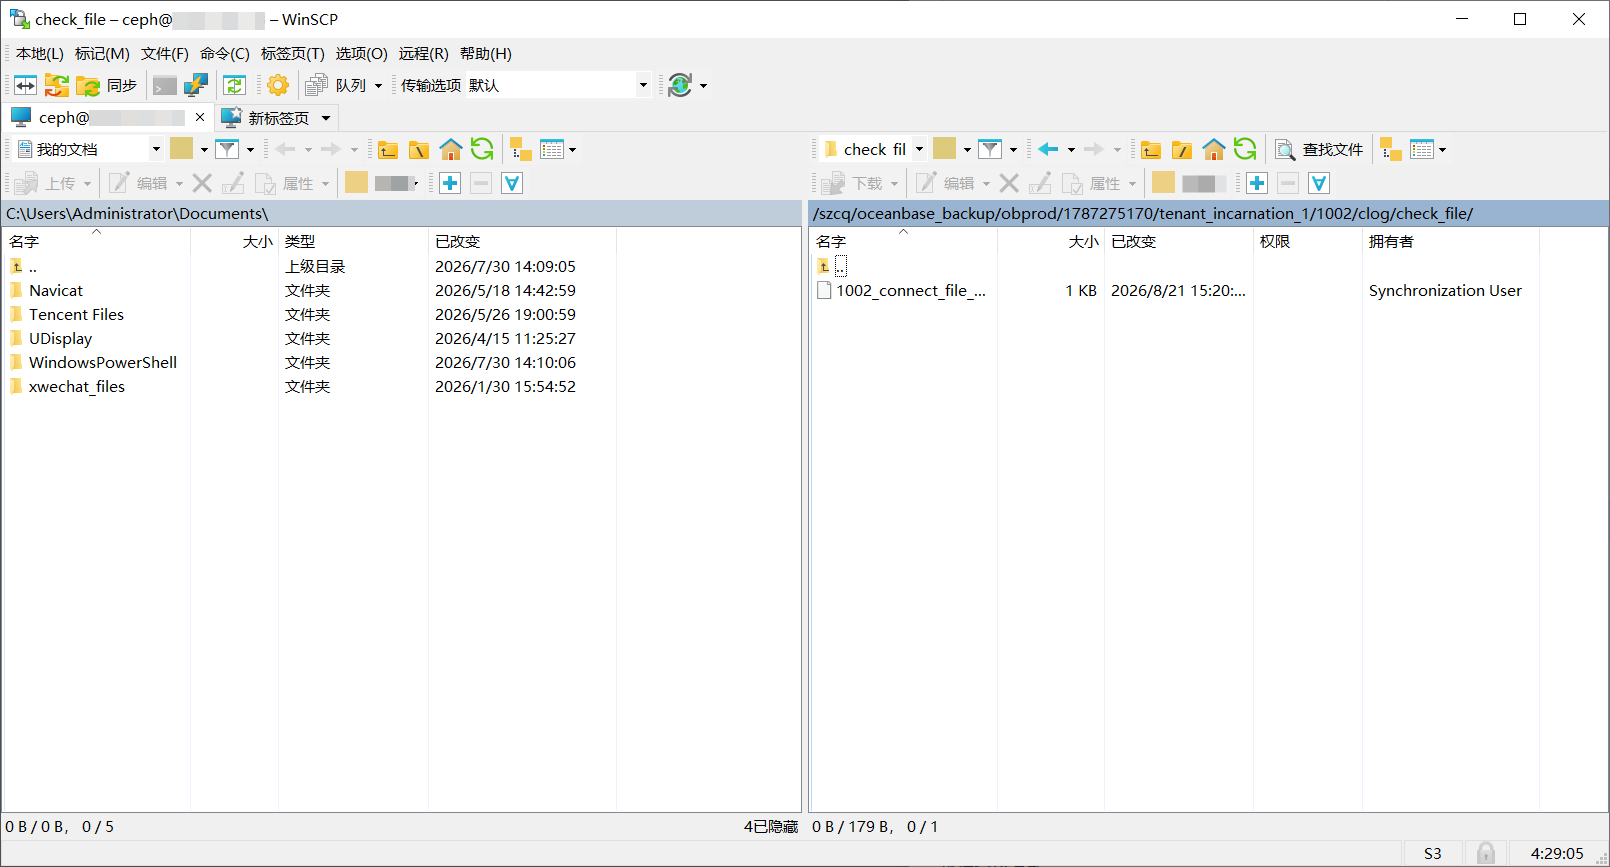Screen dimensions: 1610x867
Task: Sort local files by 已改变 column
Action: (522, 242)
